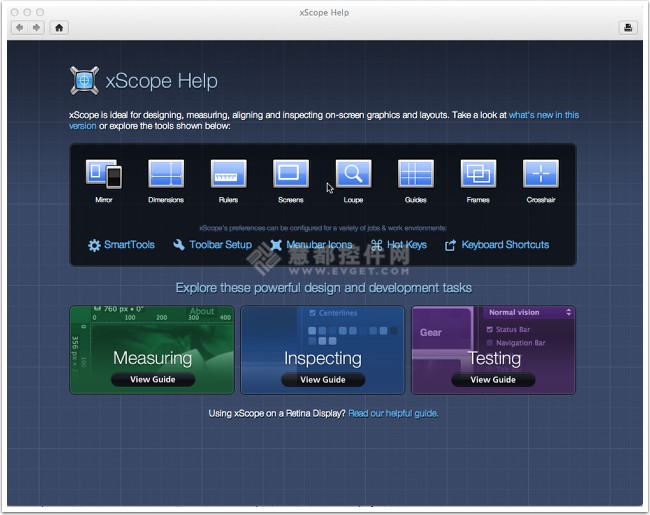Viewport: 650px width, 515px height.
Task: Open the Guides tool icon
Action: [x=416, y=174]
